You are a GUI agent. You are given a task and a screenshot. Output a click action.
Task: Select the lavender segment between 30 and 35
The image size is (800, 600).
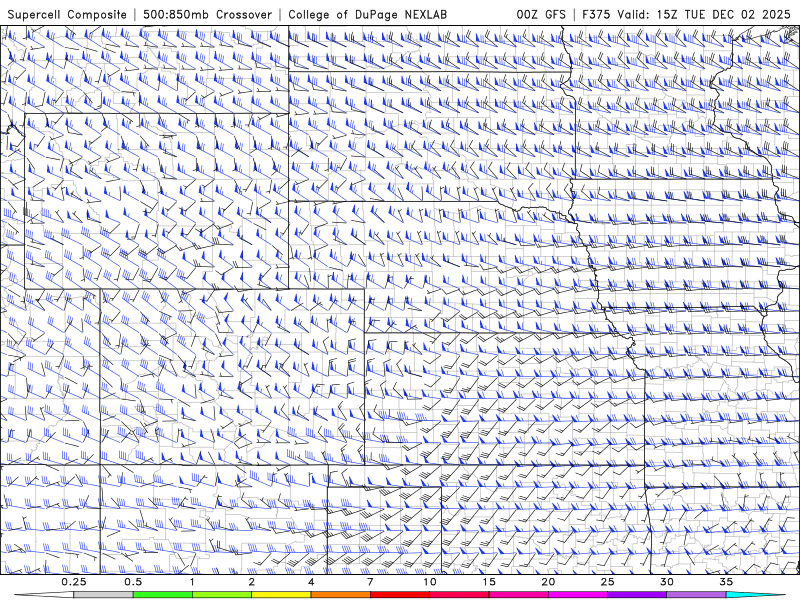696,595
